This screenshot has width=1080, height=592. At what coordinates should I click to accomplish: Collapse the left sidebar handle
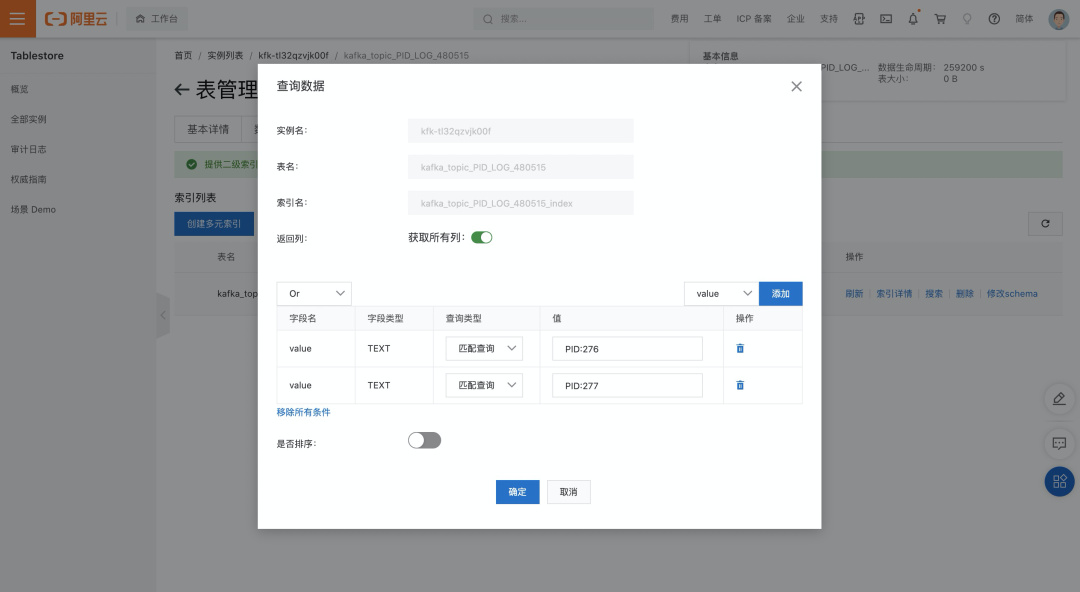[x=163, y=316]
